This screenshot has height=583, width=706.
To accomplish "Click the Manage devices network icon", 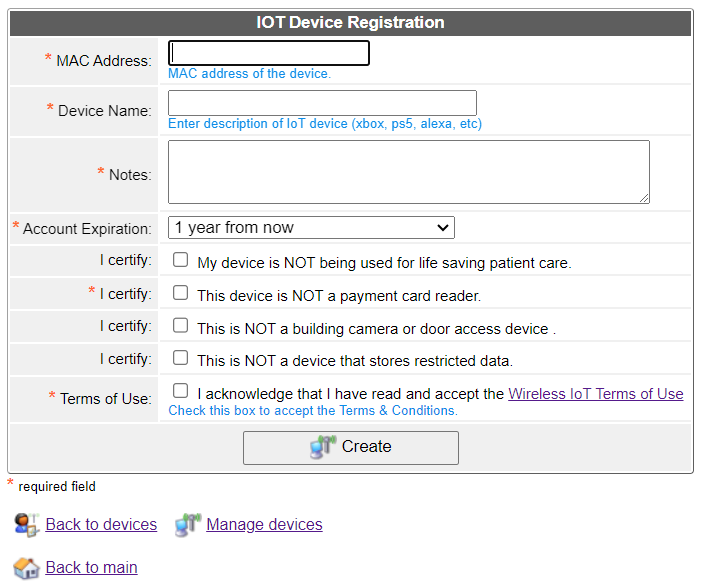I will click(188, 524).
